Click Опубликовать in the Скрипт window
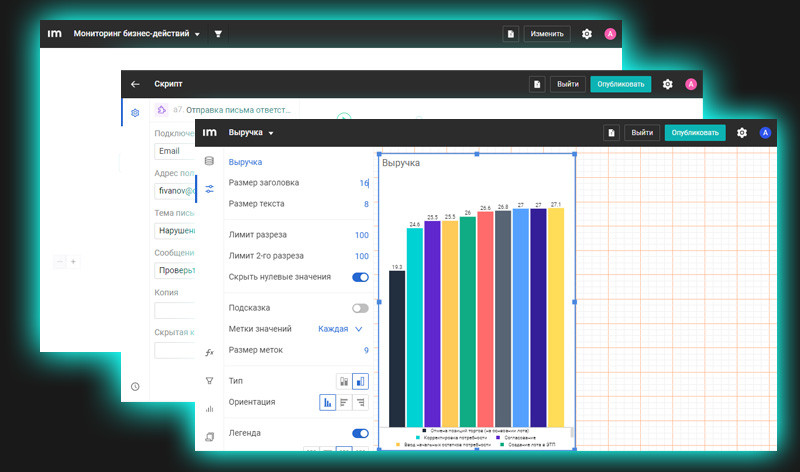Viewport: 800px width, 472px height. (x=620, y=84)
